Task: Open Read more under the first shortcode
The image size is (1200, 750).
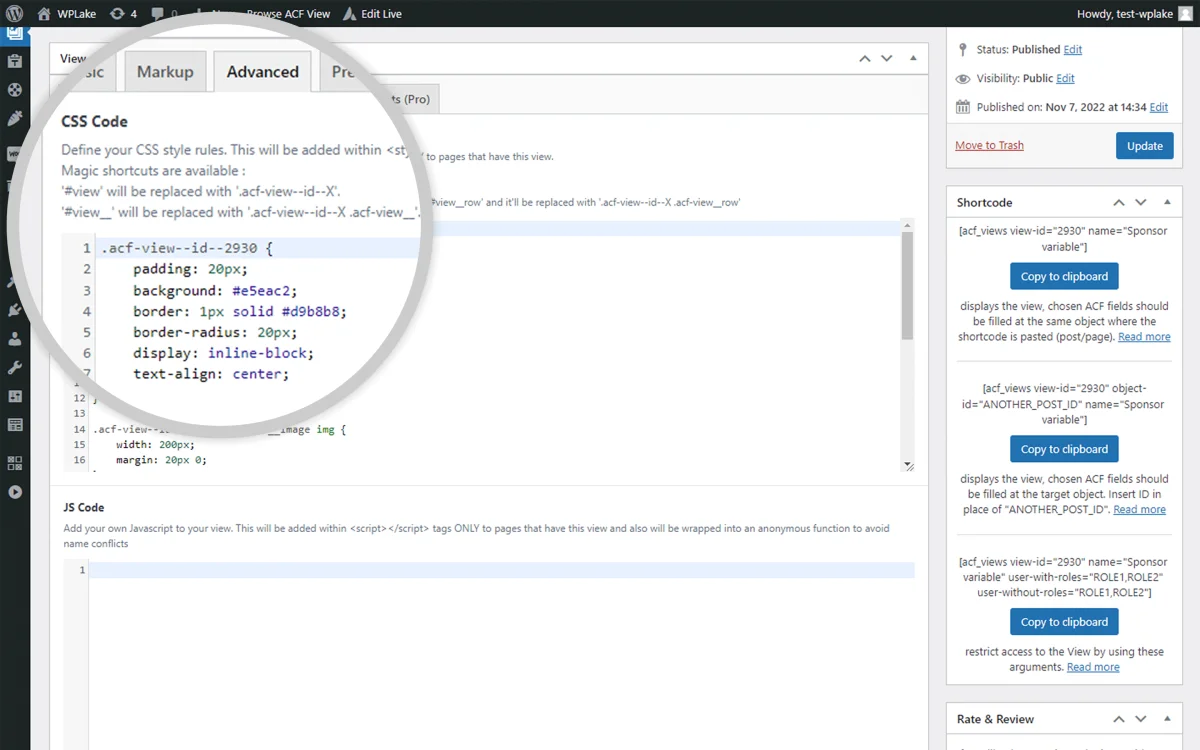Action: coord(1144,337)
